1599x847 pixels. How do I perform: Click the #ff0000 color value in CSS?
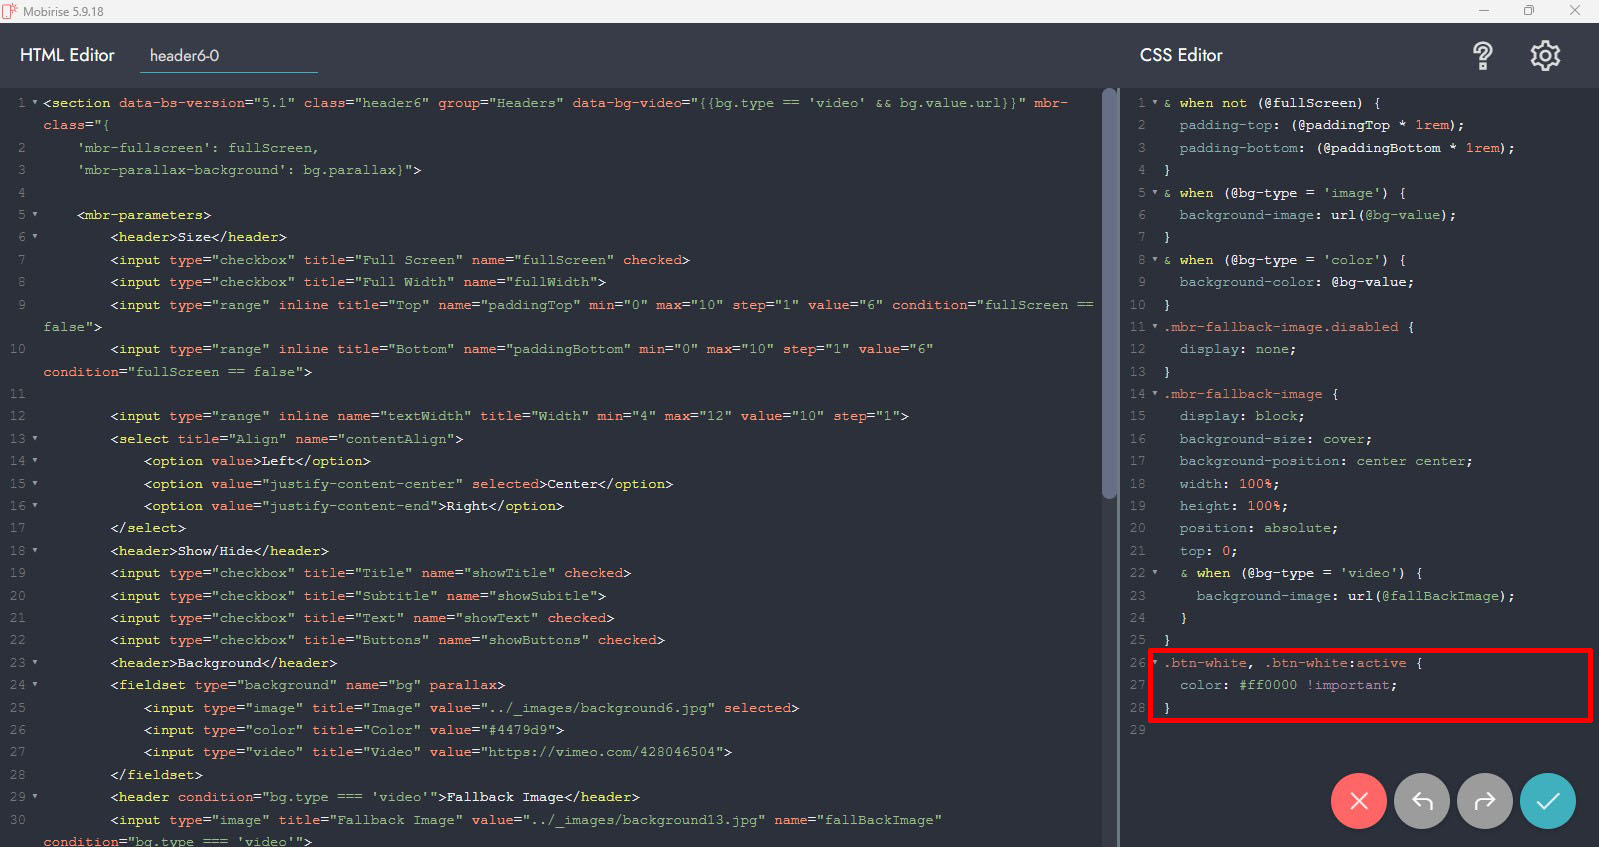[1267, 685]
